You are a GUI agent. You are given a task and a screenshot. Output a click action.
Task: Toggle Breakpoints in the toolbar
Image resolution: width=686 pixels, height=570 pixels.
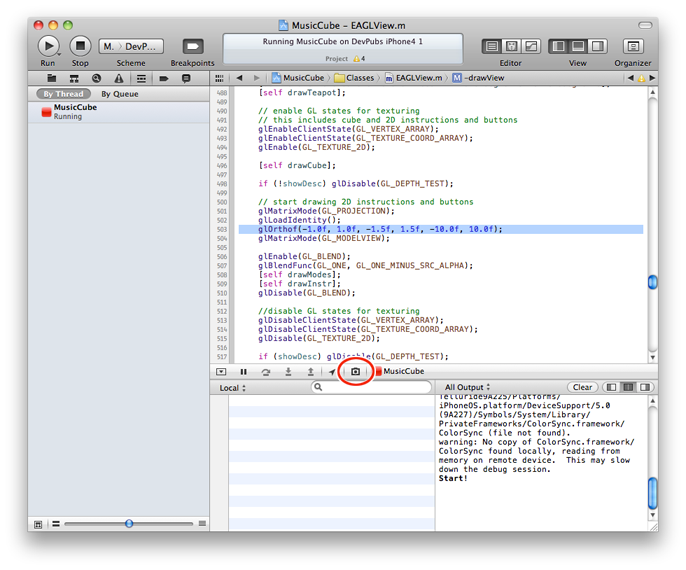click(x=192, y=46)
